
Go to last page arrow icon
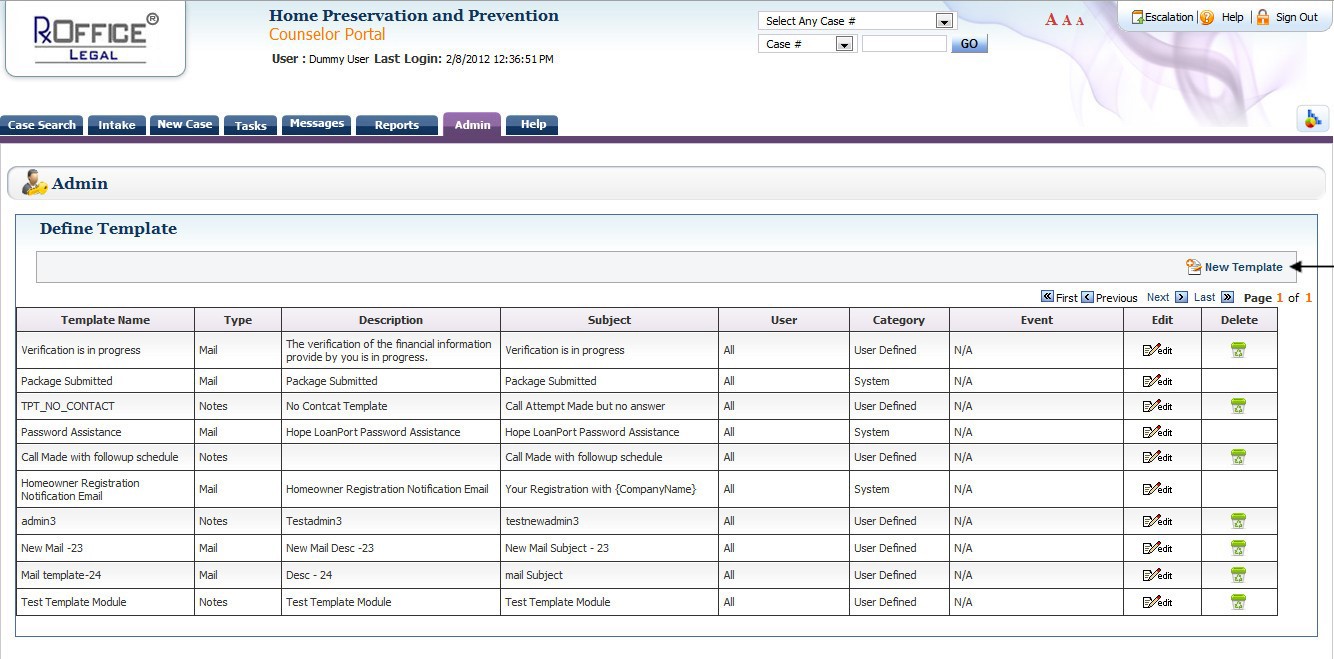tap(1227, 297)
